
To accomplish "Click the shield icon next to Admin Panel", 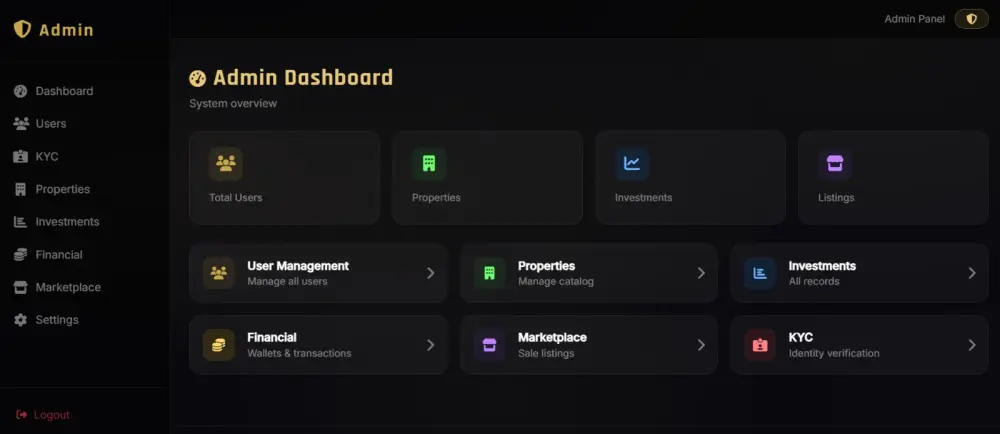I will pos(971,19).
